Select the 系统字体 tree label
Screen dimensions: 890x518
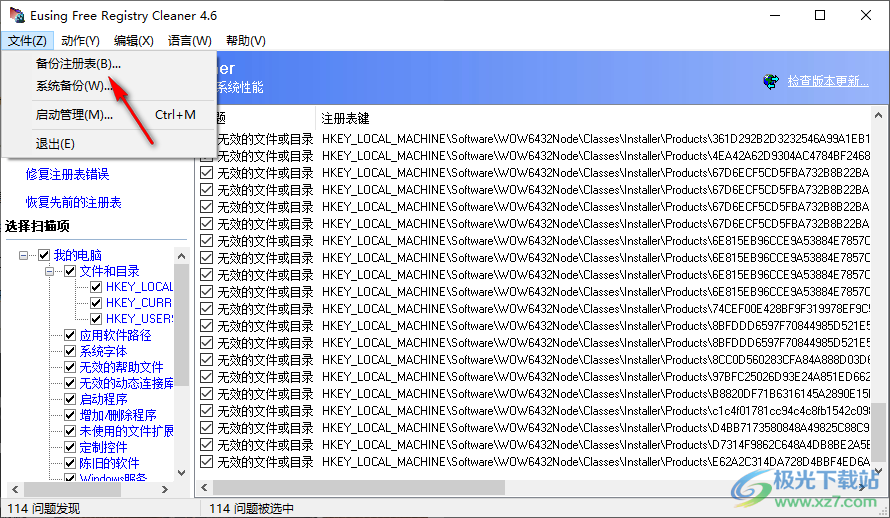103,351
